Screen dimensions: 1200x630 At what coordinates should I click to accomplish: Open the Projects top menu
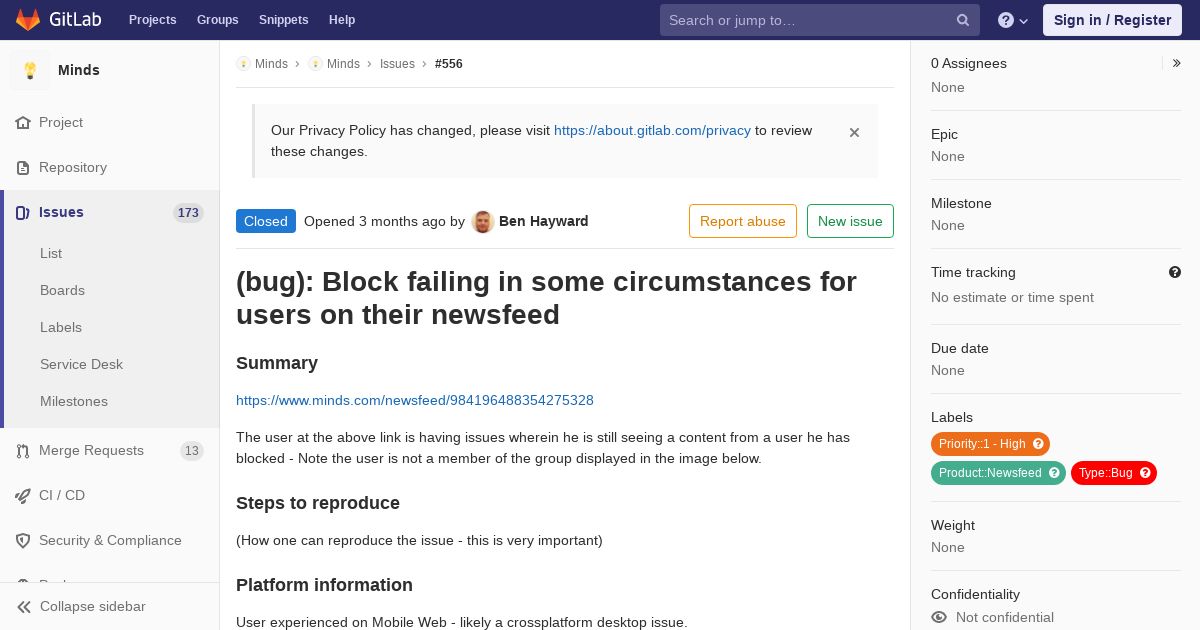pyautogui.click(x=153, y=20)
